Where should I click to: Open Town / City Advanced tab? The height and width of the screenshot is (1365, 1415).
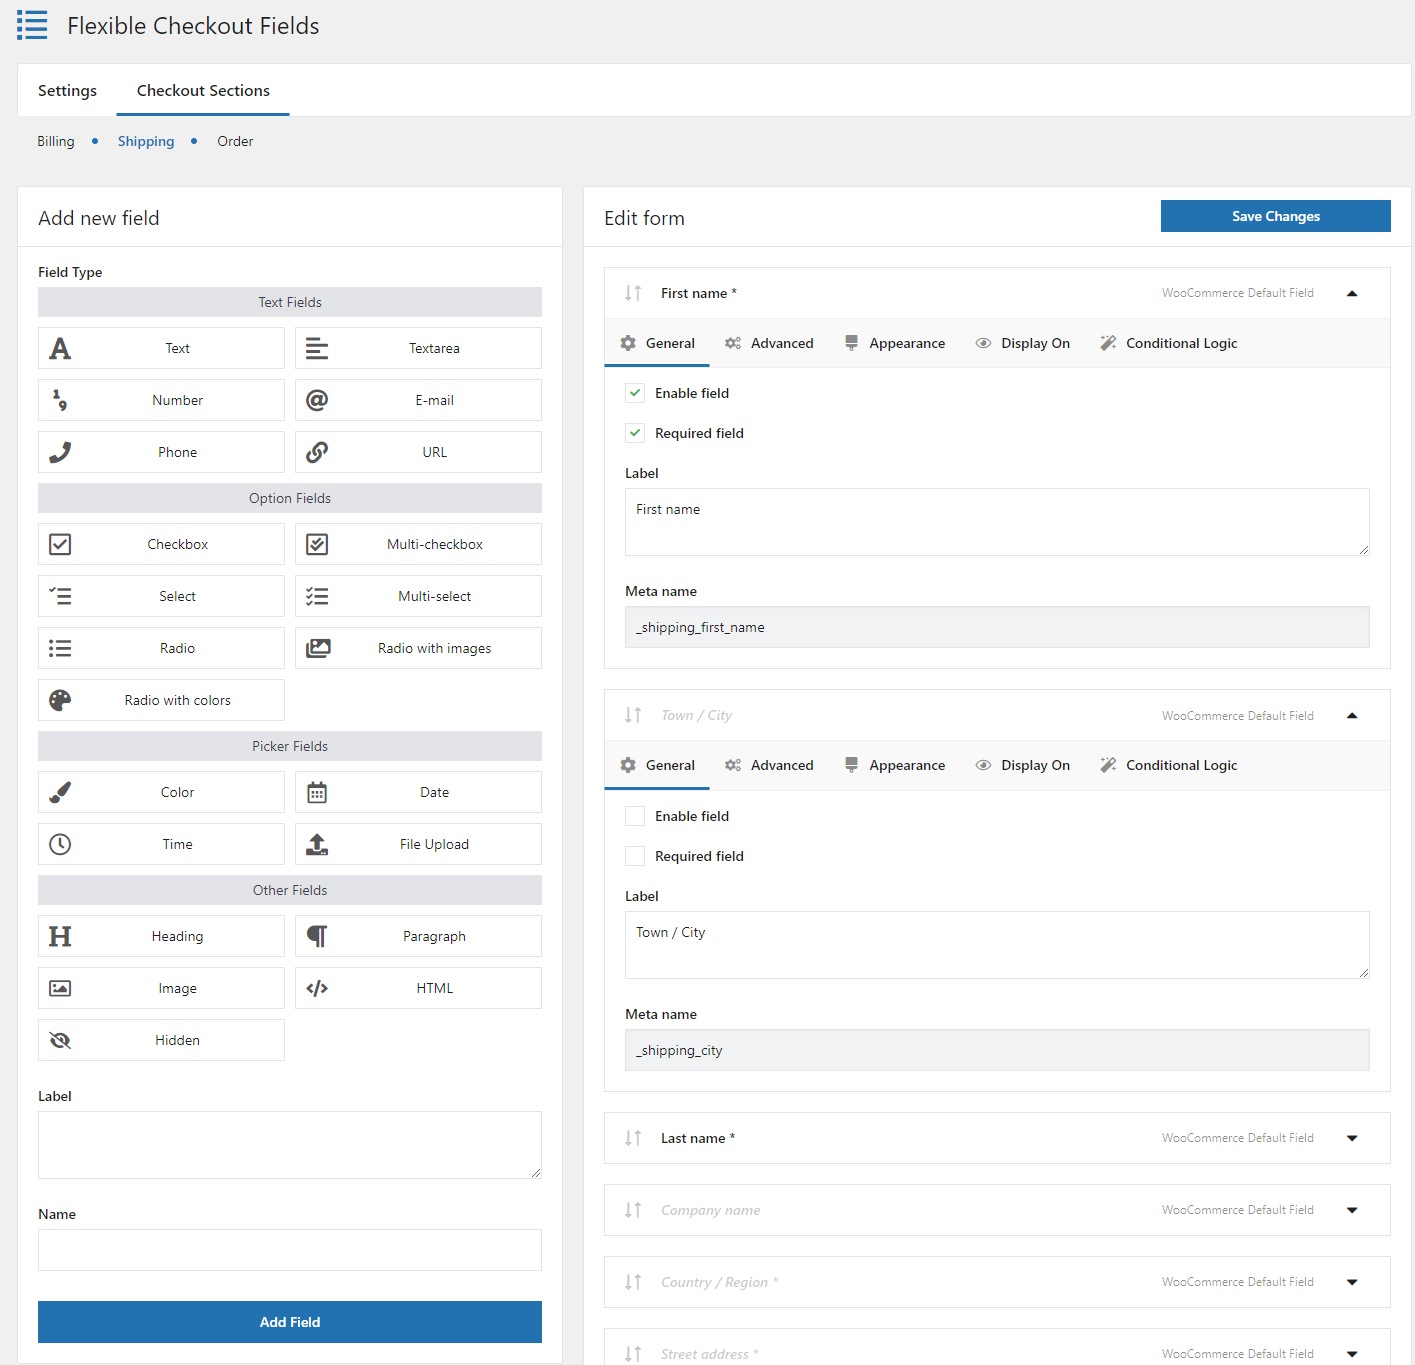769,765
